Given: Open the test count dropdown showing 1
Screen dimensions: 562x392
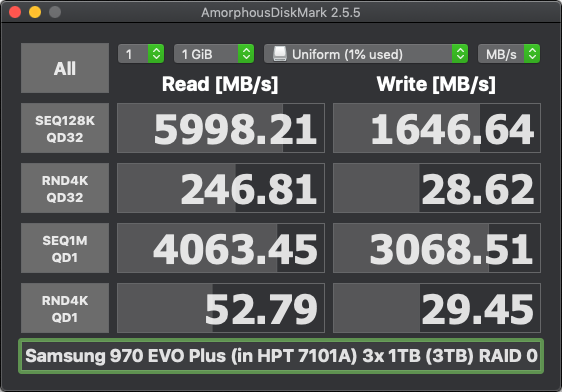Looking at the screenshot, I should coord(141,54).
